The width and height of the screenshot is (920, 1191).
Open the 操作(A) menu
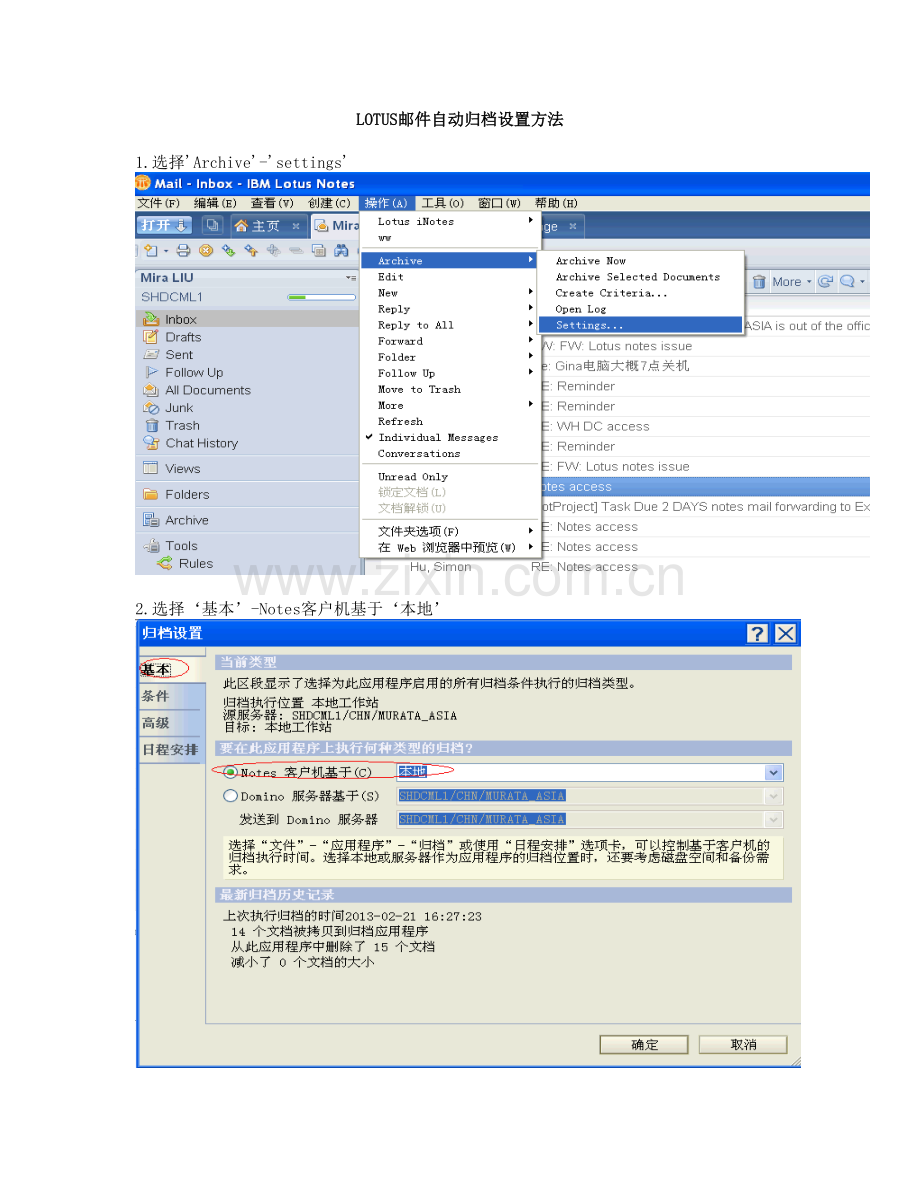click(387, 203)
